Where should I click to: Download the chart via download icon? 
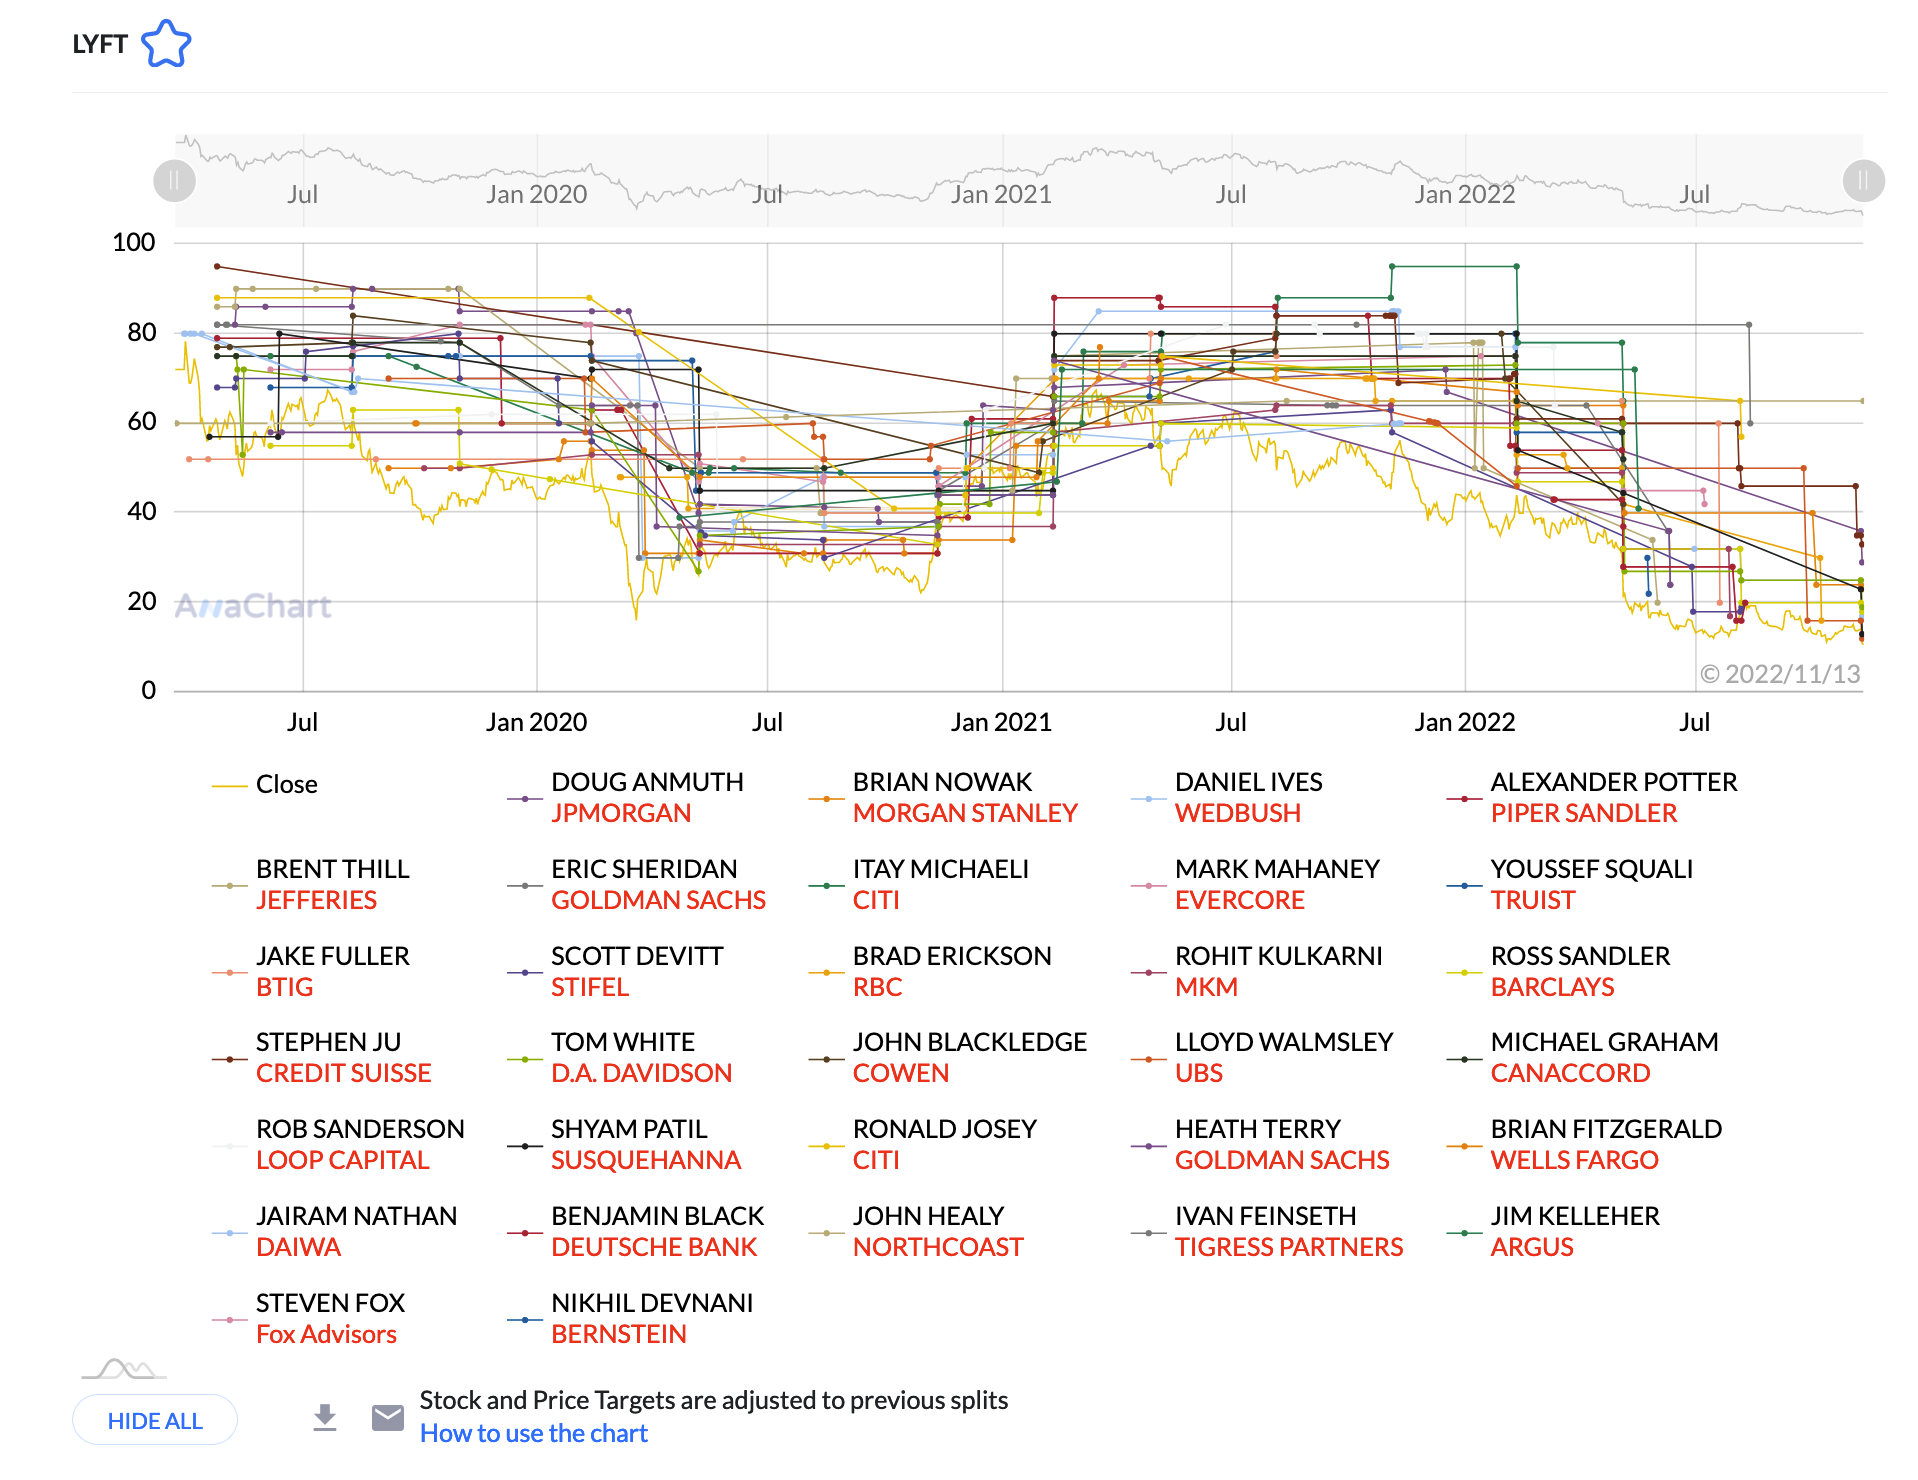[x=325, y=1418]
